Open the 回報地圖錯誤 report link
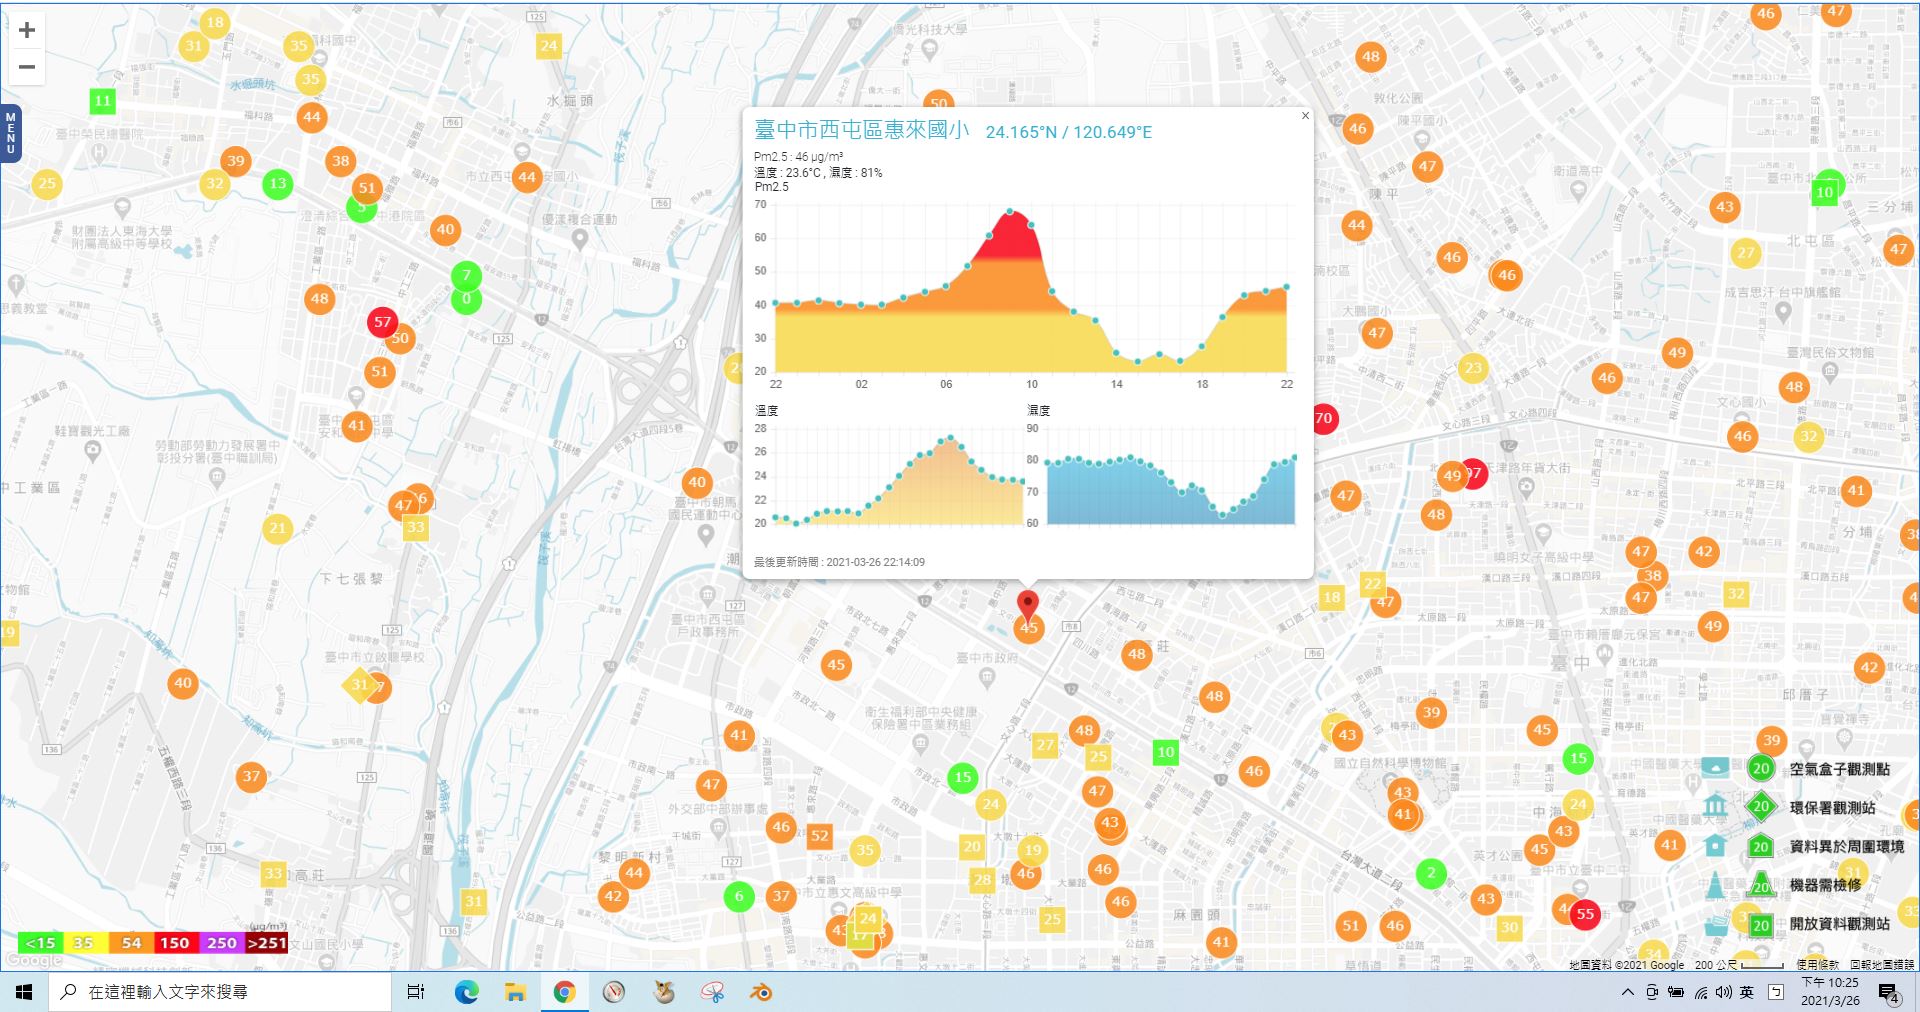Screen dimensions: 1920x1012 tap(1881, 965)
